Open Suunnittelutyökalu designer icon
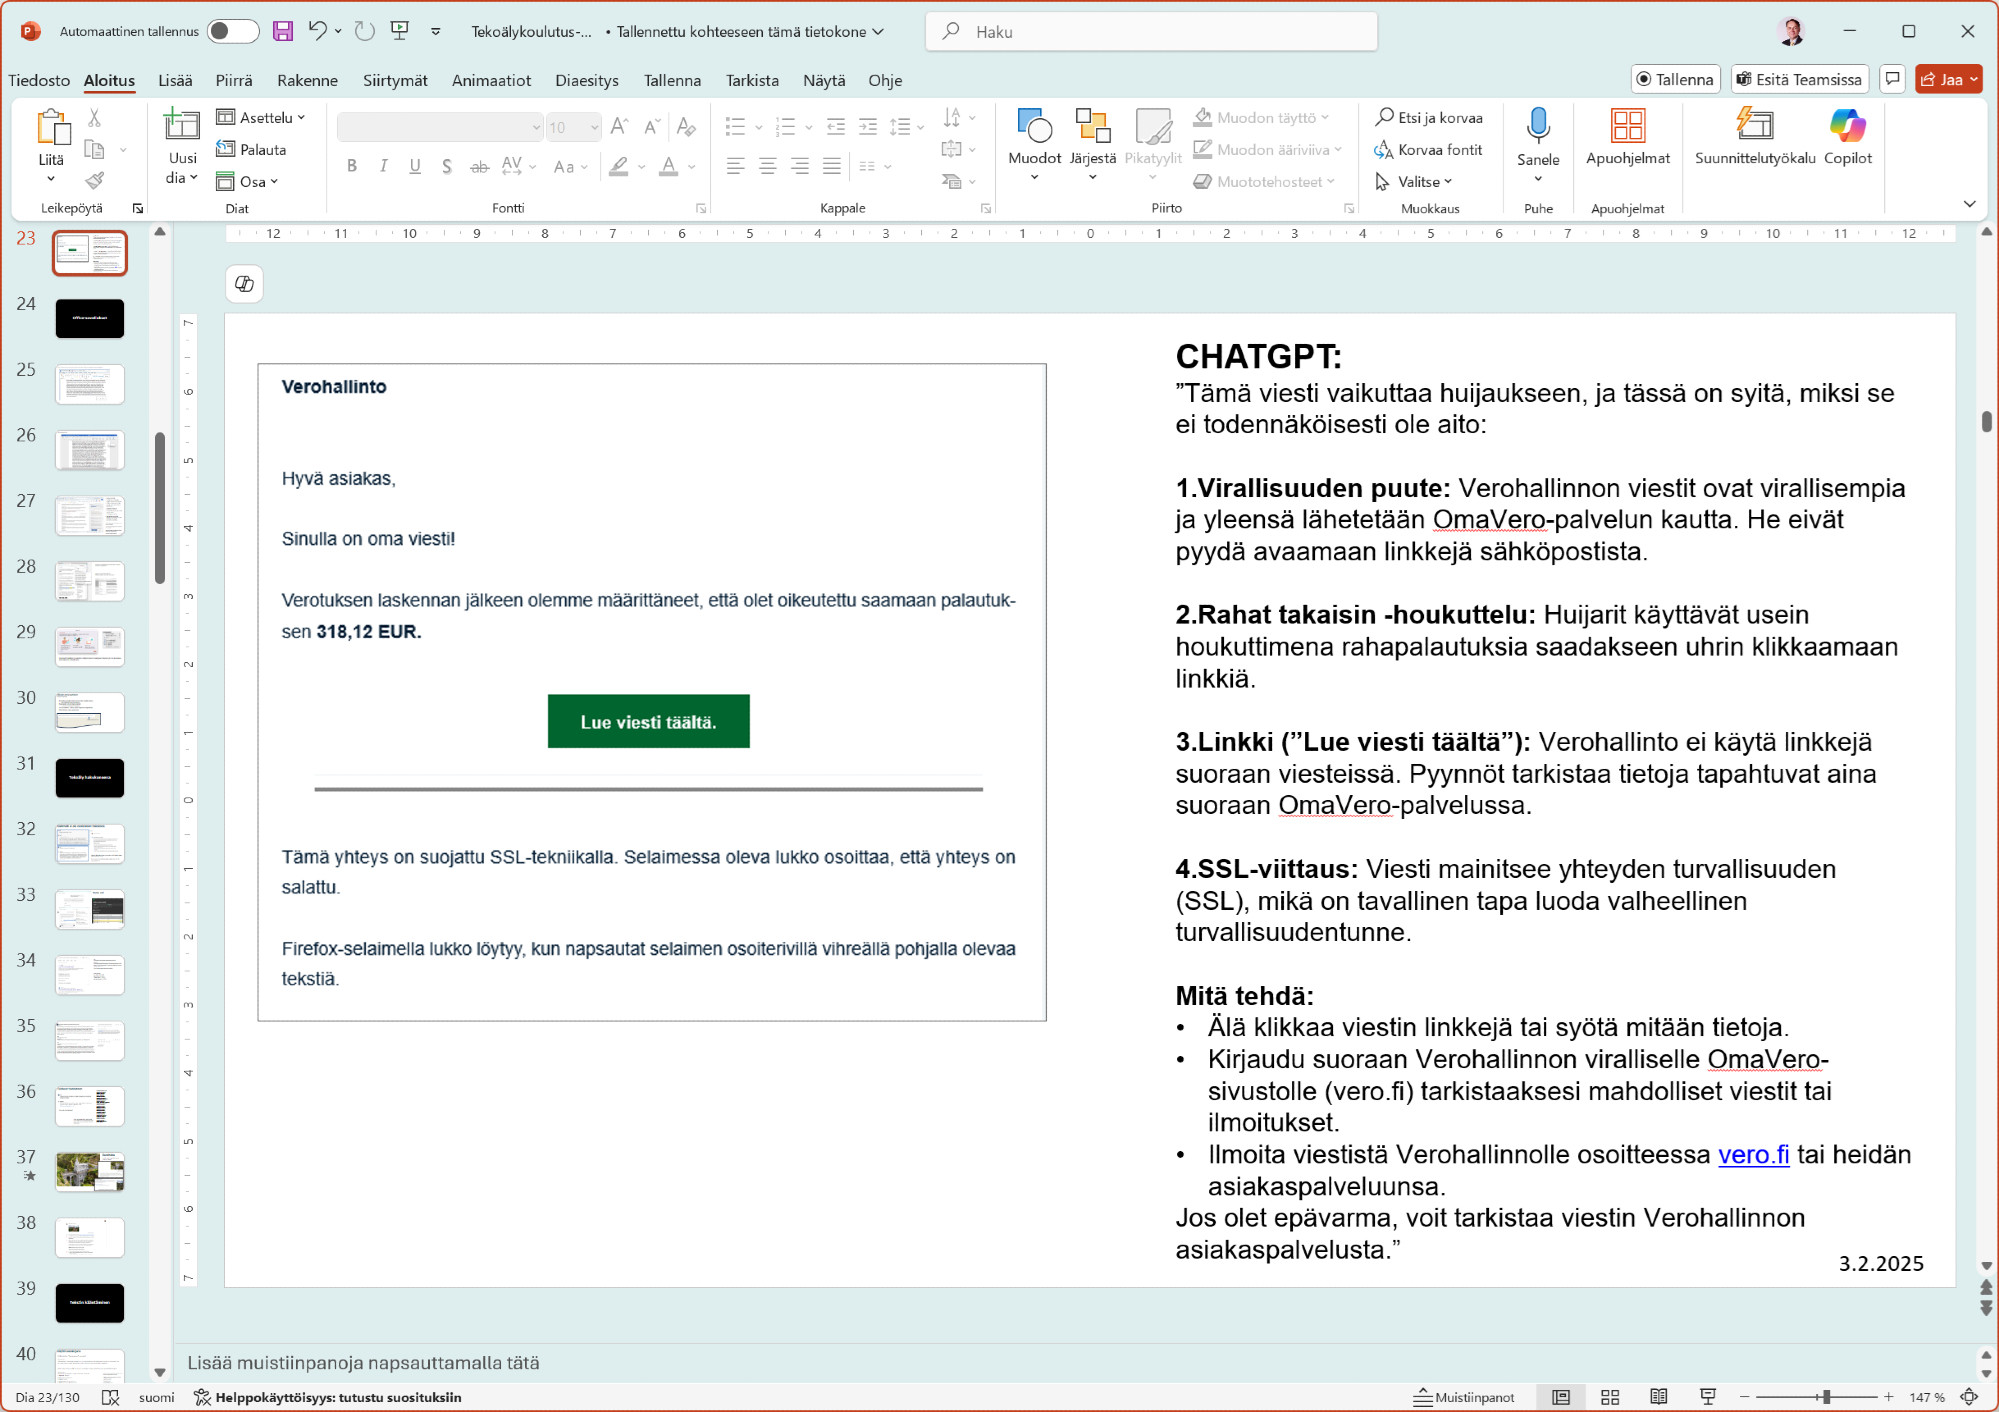 1755,125
